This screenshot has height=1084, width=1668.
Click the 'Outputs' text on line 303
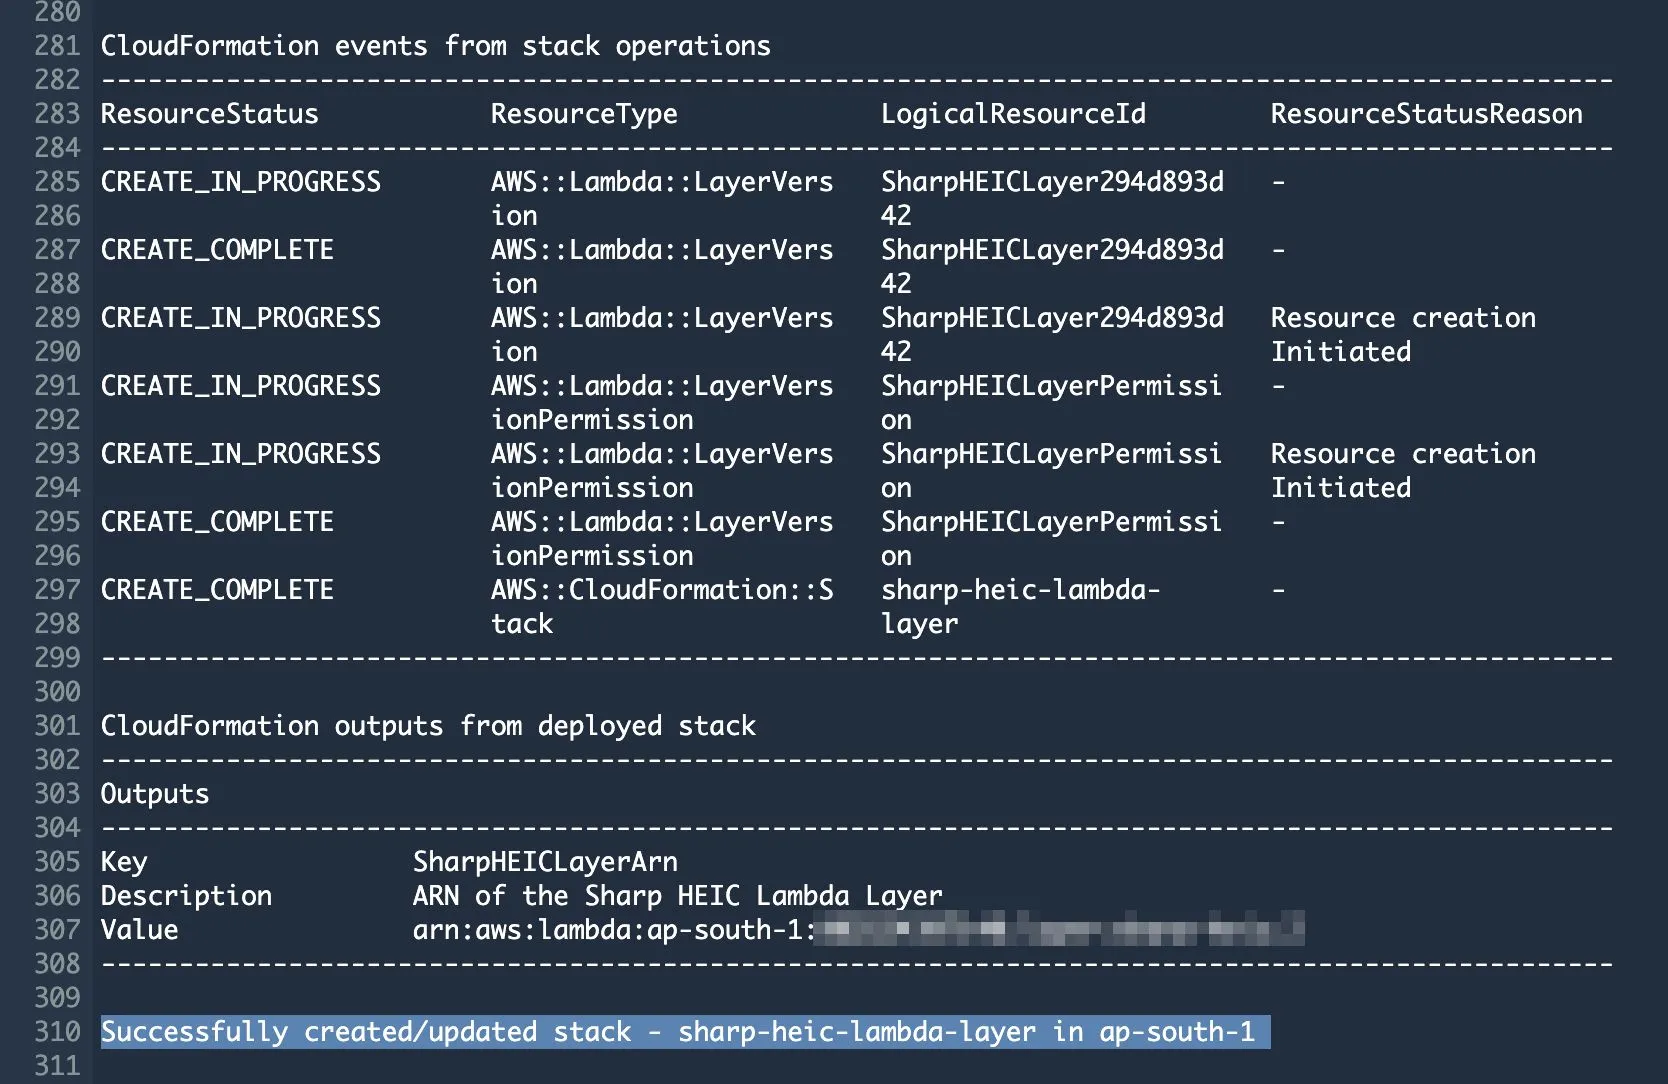(155, 794)
